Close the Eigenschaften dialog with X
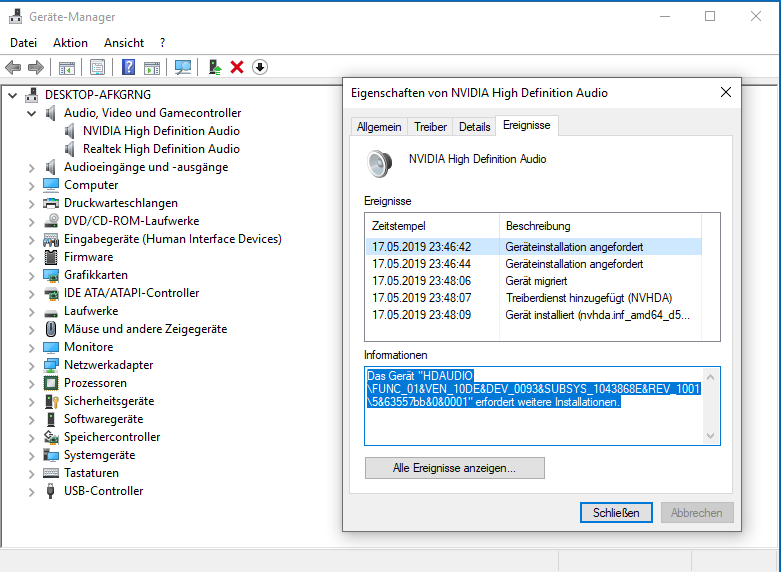This screenshot has height=572, width=781. pyautogui.click(x=726, y=92)
